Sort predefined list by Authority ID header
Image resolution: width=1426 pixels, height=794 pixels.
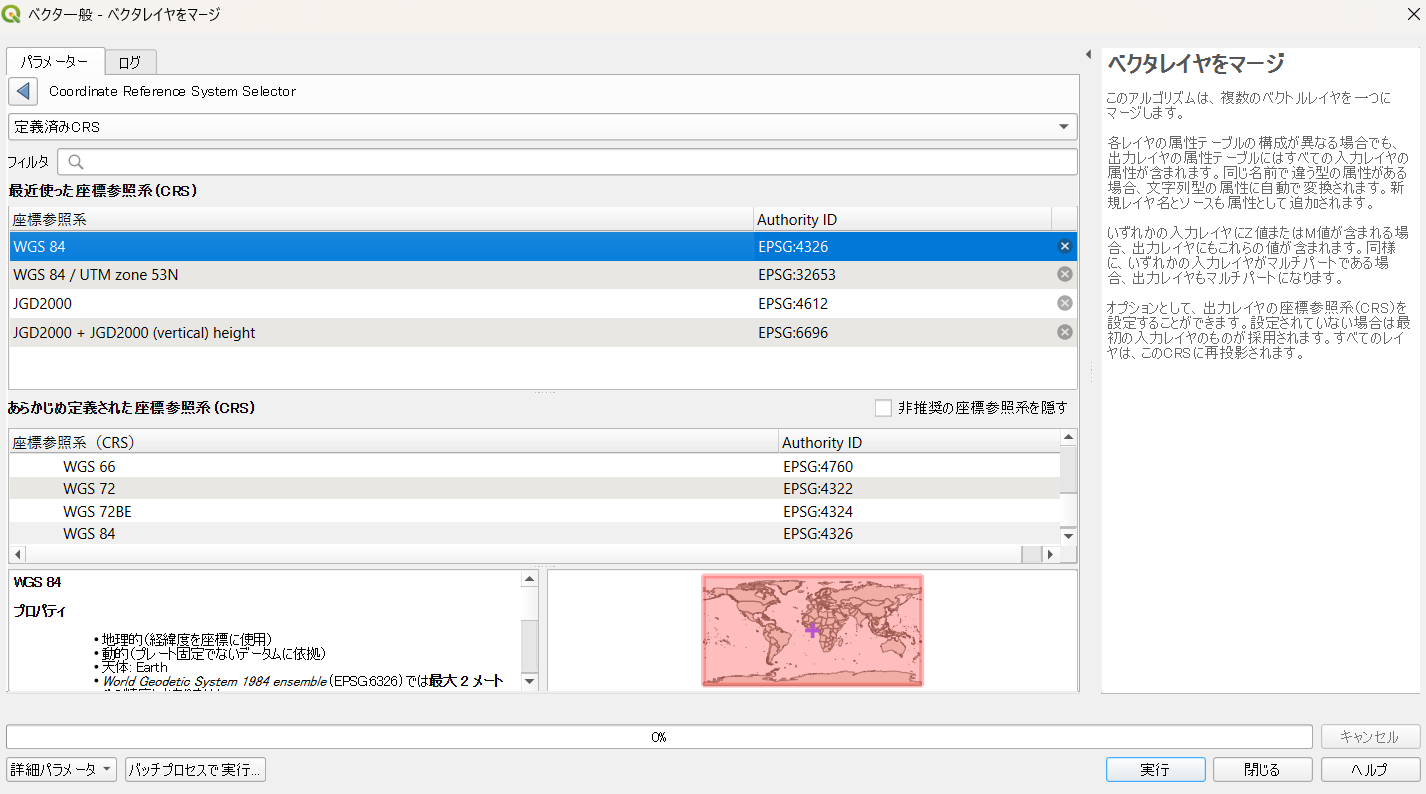918,442
